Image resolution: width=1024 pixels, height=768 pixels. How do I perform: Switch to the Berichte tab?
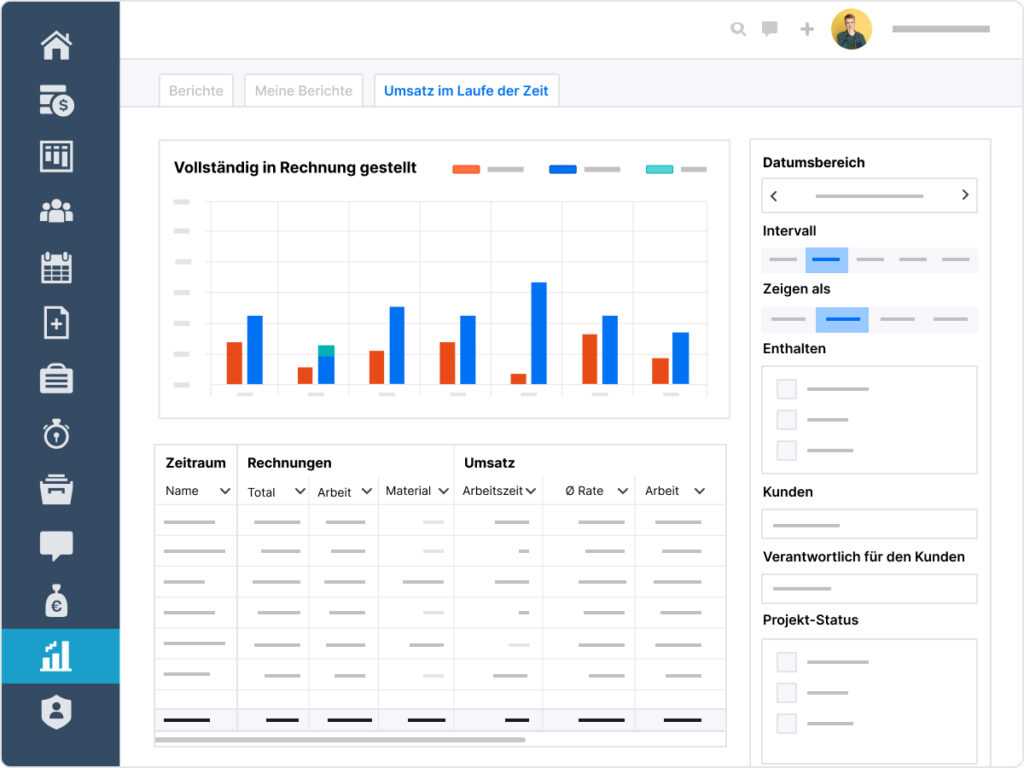[x=196, y=91]
